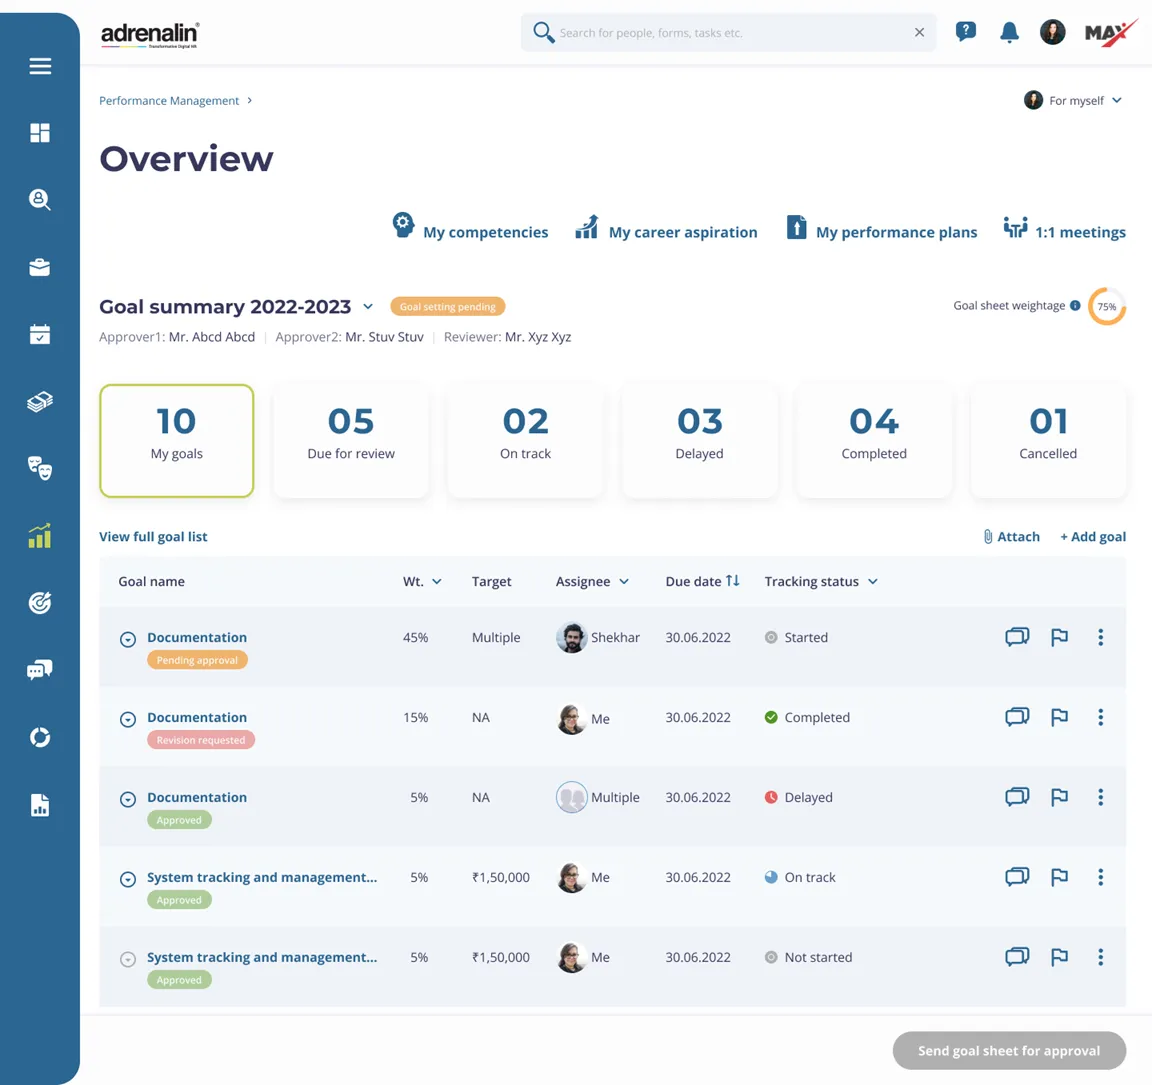Click the adrenalin logo
Image resolution: width=1152 pixels, height=1085 pixels.
[150, 35]
